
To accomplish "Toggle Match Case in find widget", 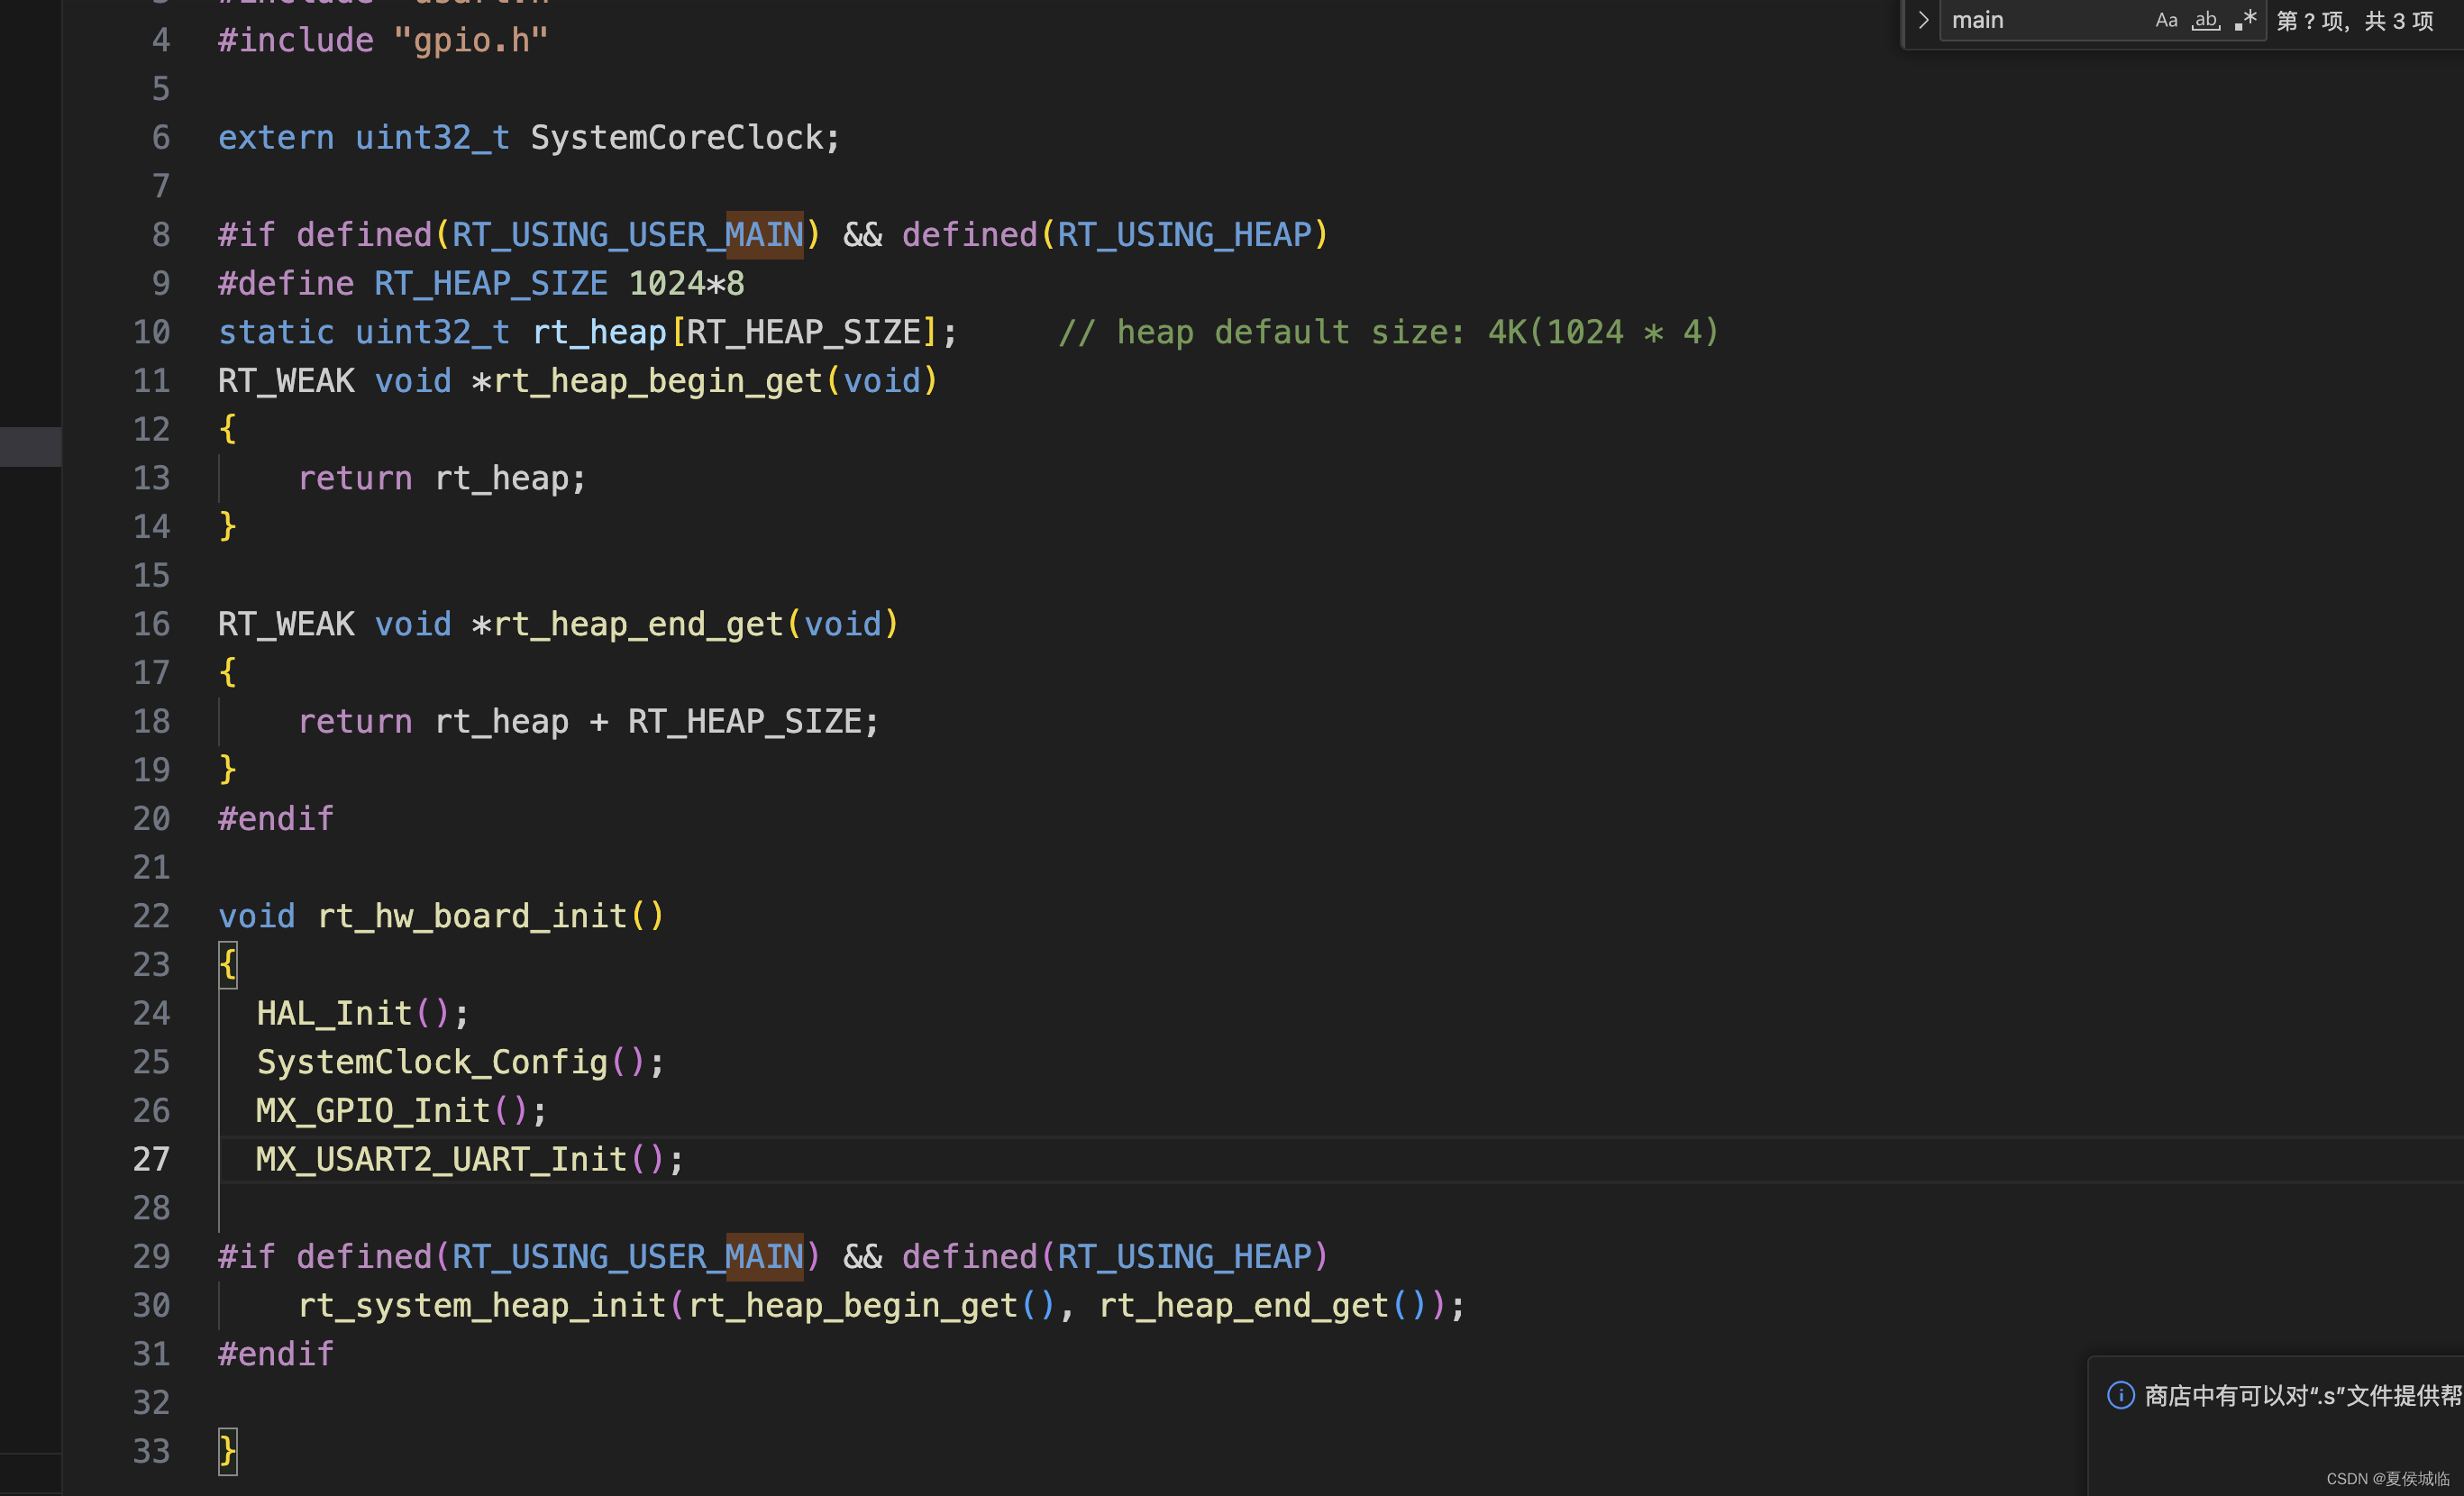I will pyautogui.click(x=2166, y=20).
